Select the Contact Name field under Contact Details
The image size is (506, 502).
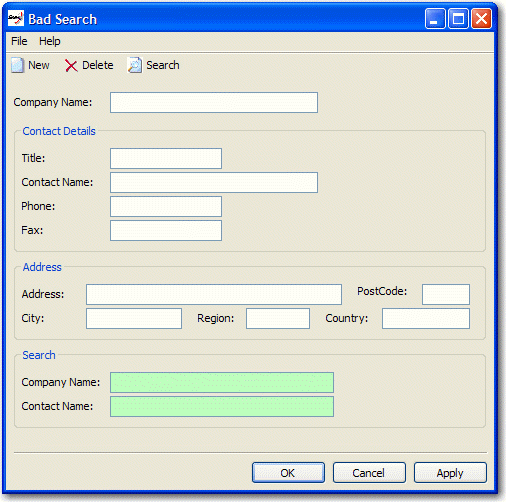(214, 183)
